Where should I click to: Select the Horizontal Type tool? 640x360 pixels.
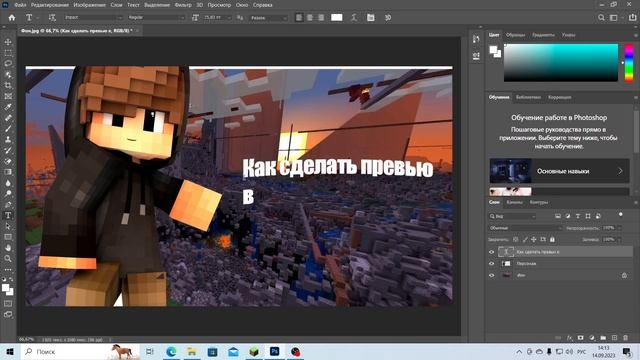8,215
